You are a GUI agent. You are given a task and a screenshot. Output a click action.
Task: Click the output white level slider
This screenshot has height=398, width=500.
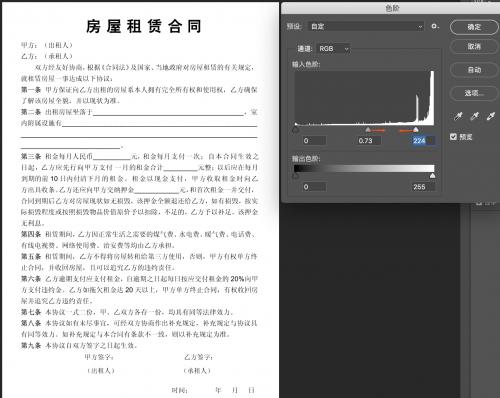432,176
